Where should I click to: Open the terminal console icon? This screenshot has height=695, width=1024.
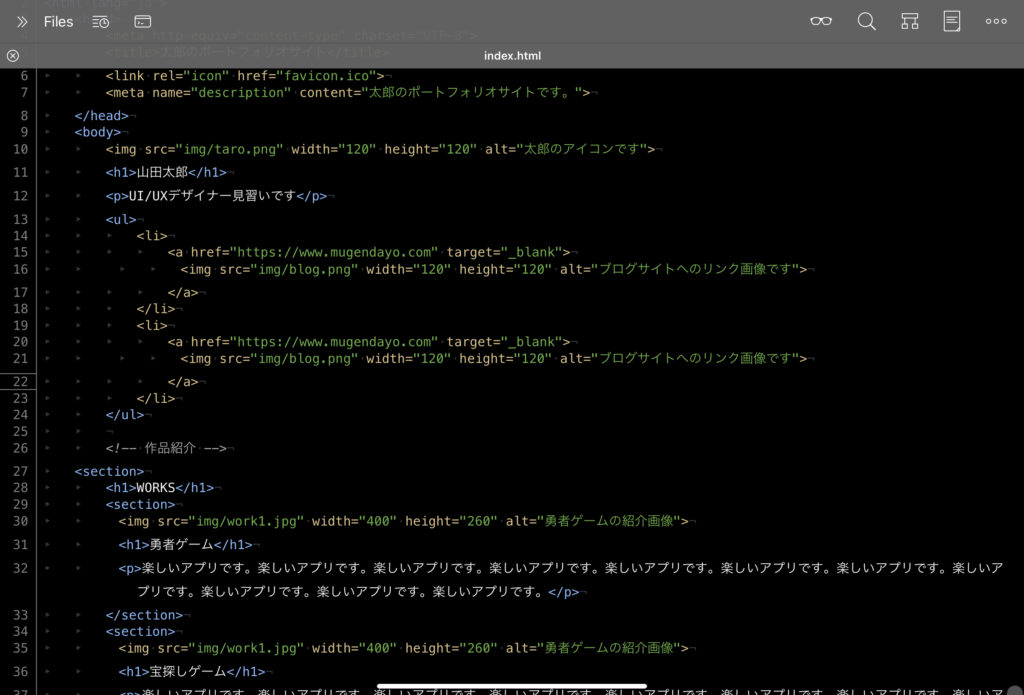143,21
